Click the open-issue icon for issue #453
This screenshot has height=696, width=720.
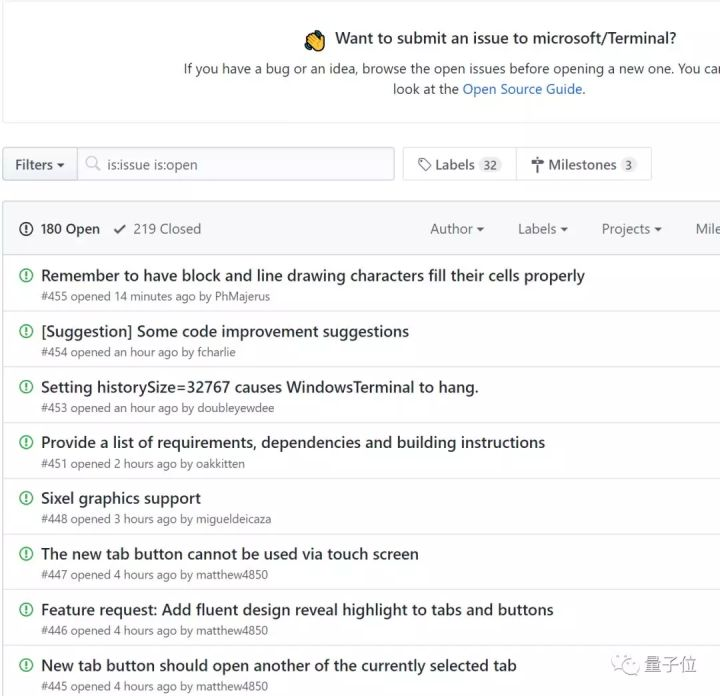26,387
